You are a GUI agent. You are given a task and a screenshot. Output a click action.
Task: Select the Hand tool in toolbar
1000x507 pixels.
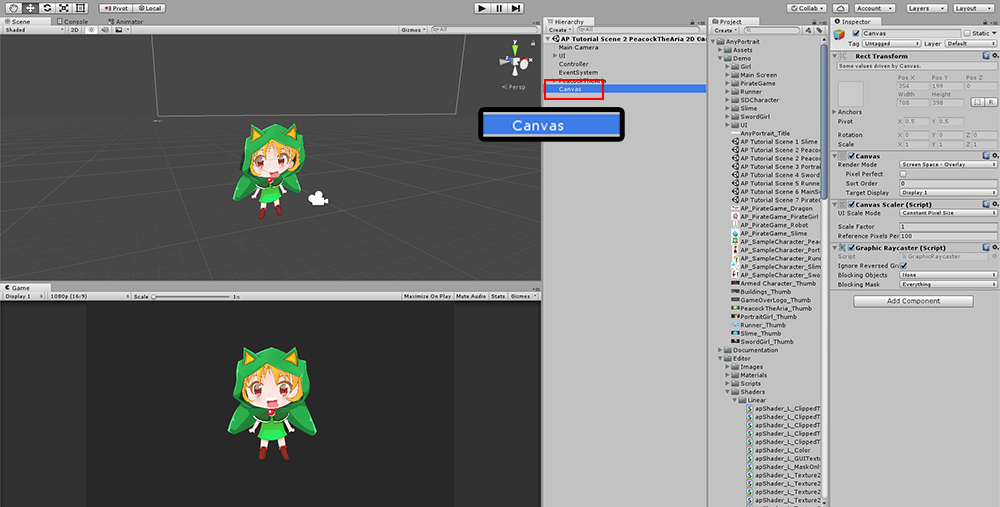(x=13, y=8)
